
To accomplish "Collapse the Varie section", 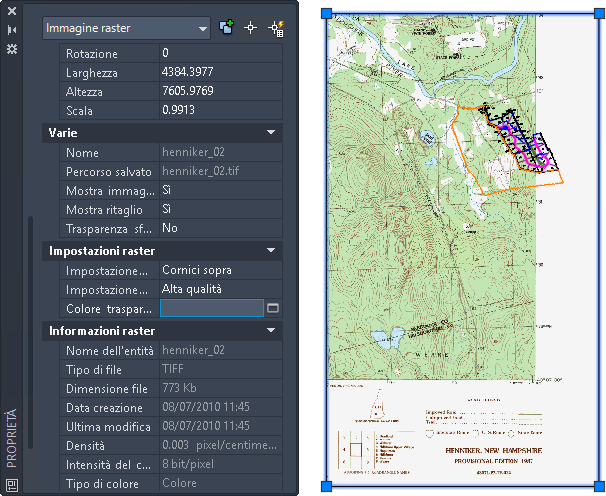I will coord(271,133).
